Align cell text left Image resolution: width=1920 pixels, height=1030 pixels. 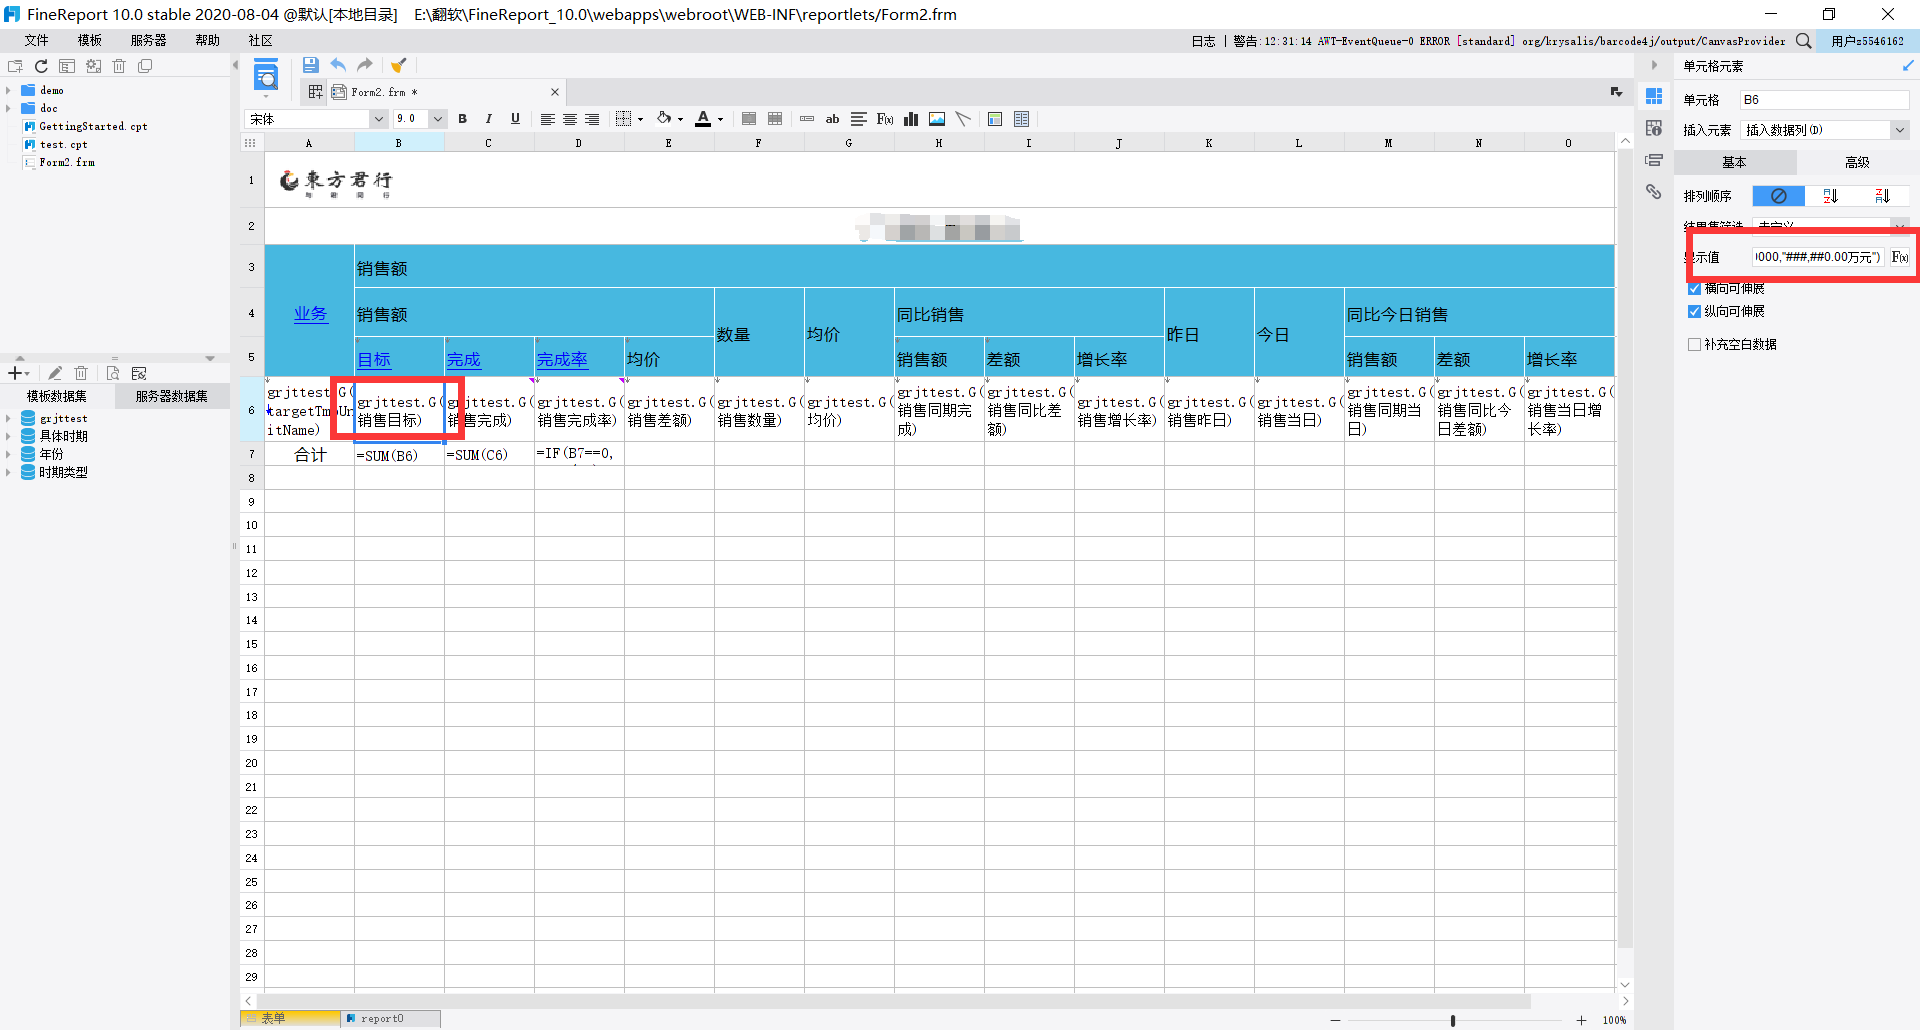click(x=547, y=119)
